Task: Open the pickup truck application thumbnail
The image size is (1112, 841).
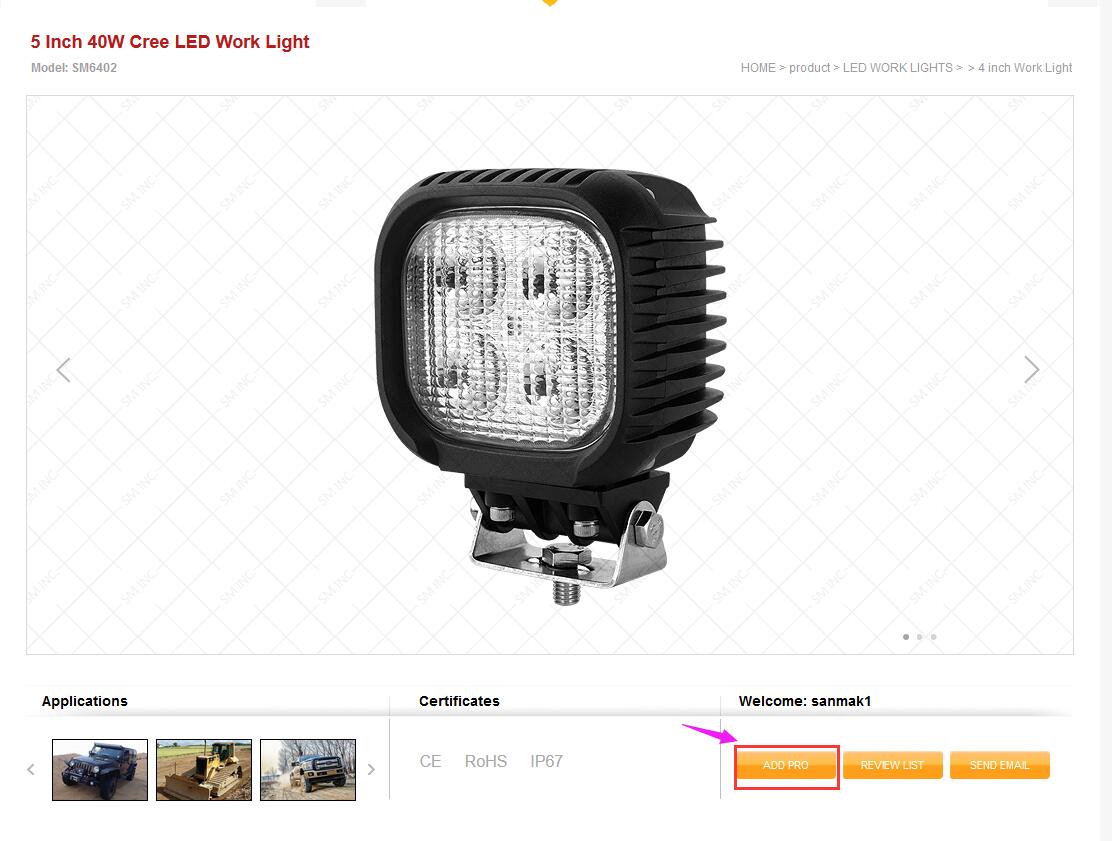Action: point(308,770)
